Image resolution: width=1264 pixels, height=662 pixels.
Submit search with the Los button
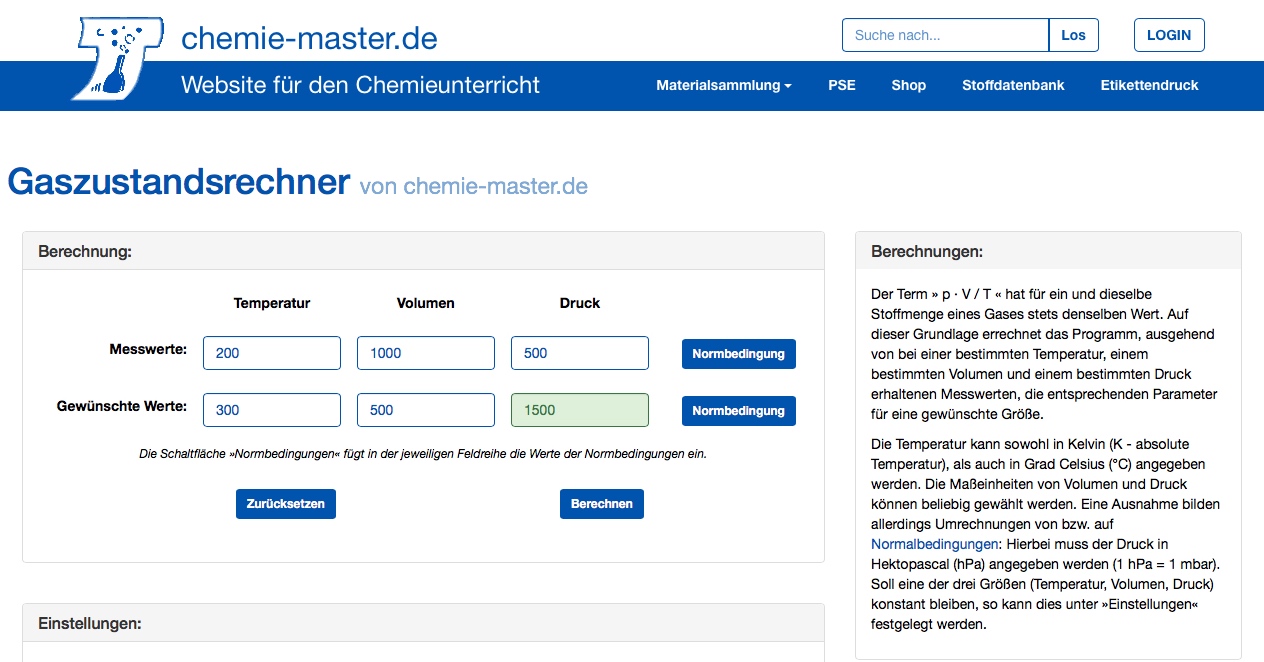[x=1074, y=35]
